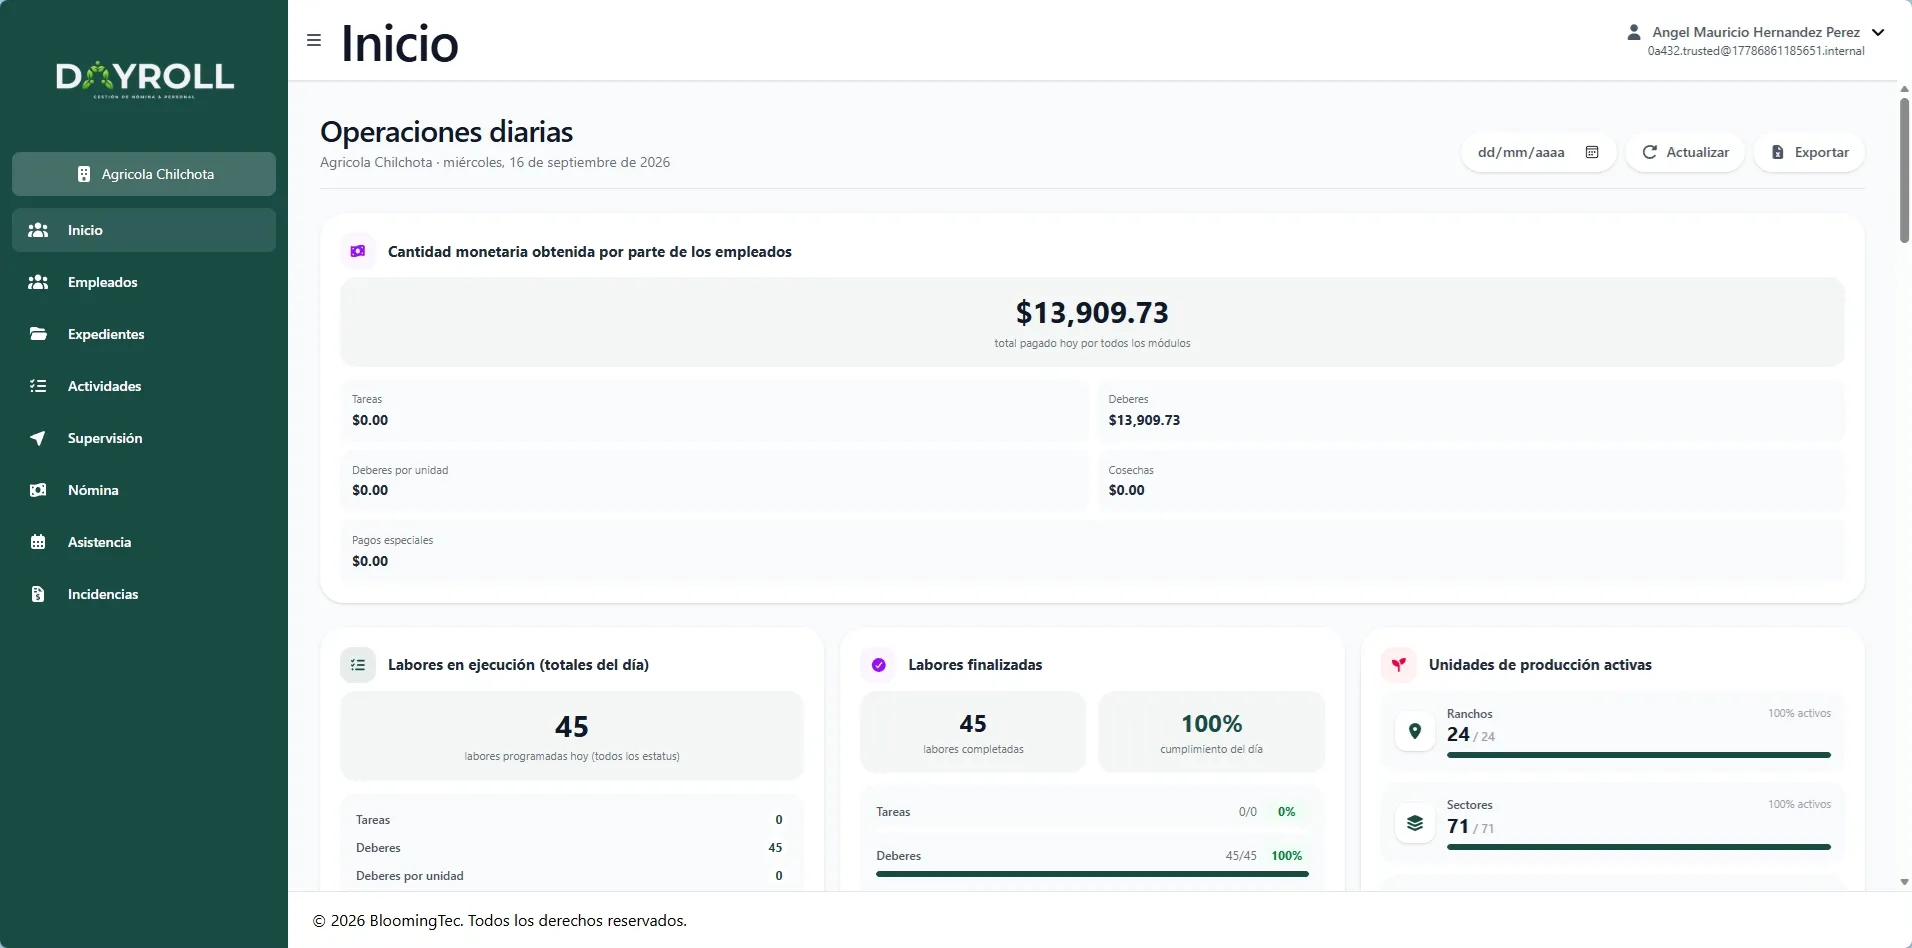Click the location pin icon for Ranchos
The height and width of the screenshot is (948, 1912).
[1415, 731]
